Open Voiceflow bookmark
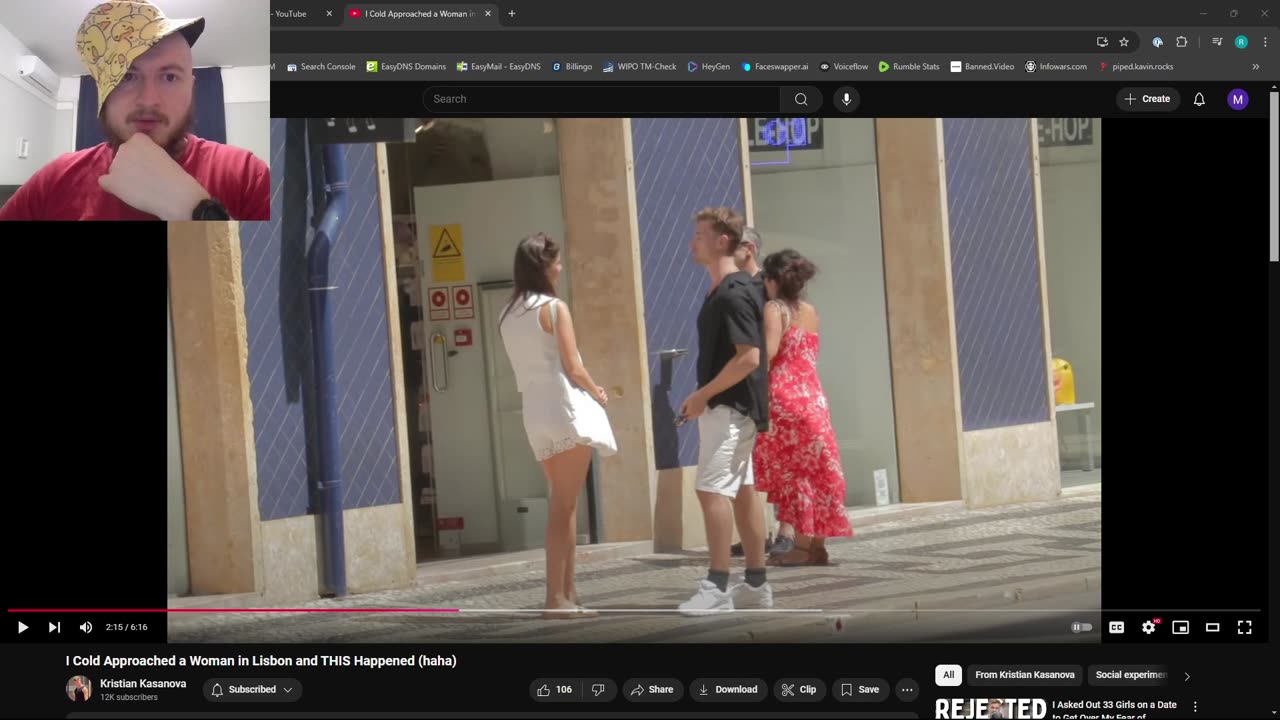This screenshot has height=720, width=1280. click(844, 67)
